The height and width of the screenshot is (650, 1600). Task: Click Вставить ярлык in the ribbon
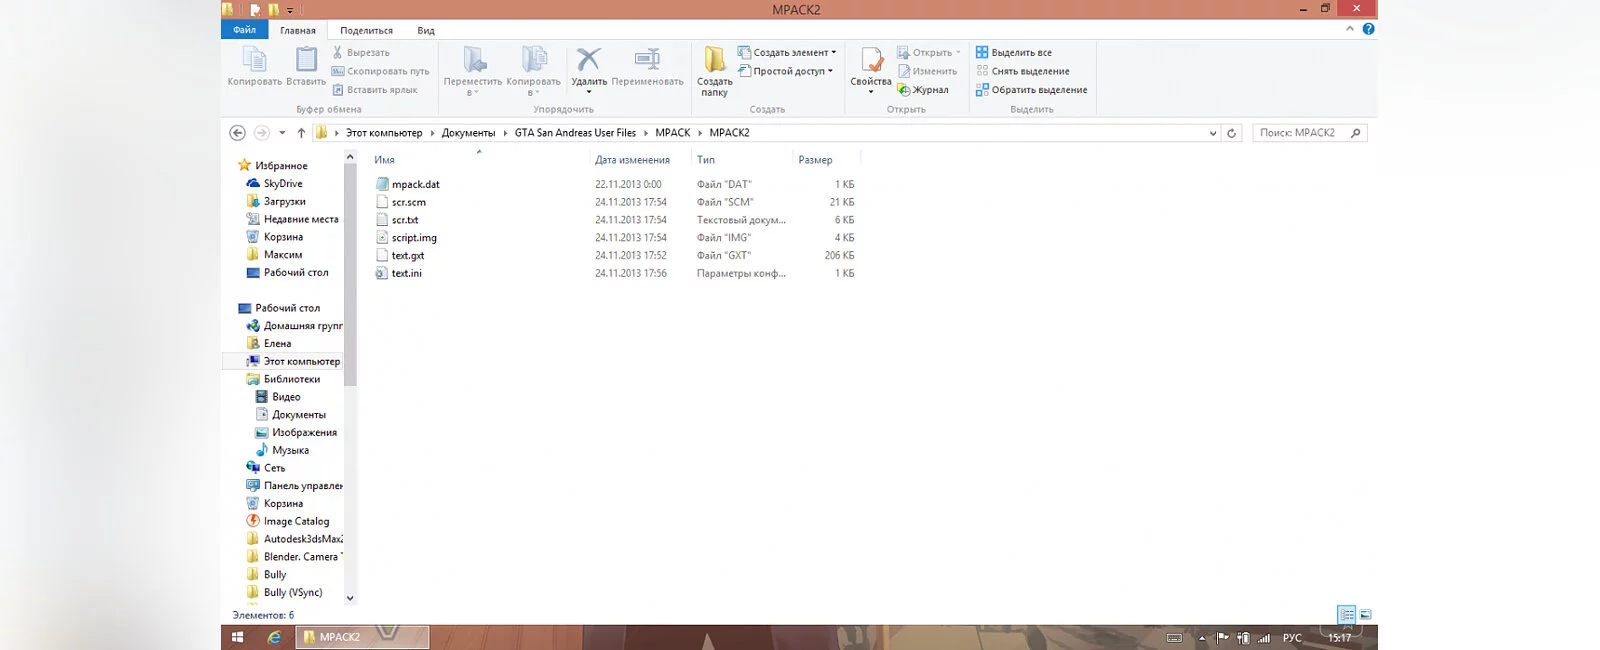click(x=374, y=90)
